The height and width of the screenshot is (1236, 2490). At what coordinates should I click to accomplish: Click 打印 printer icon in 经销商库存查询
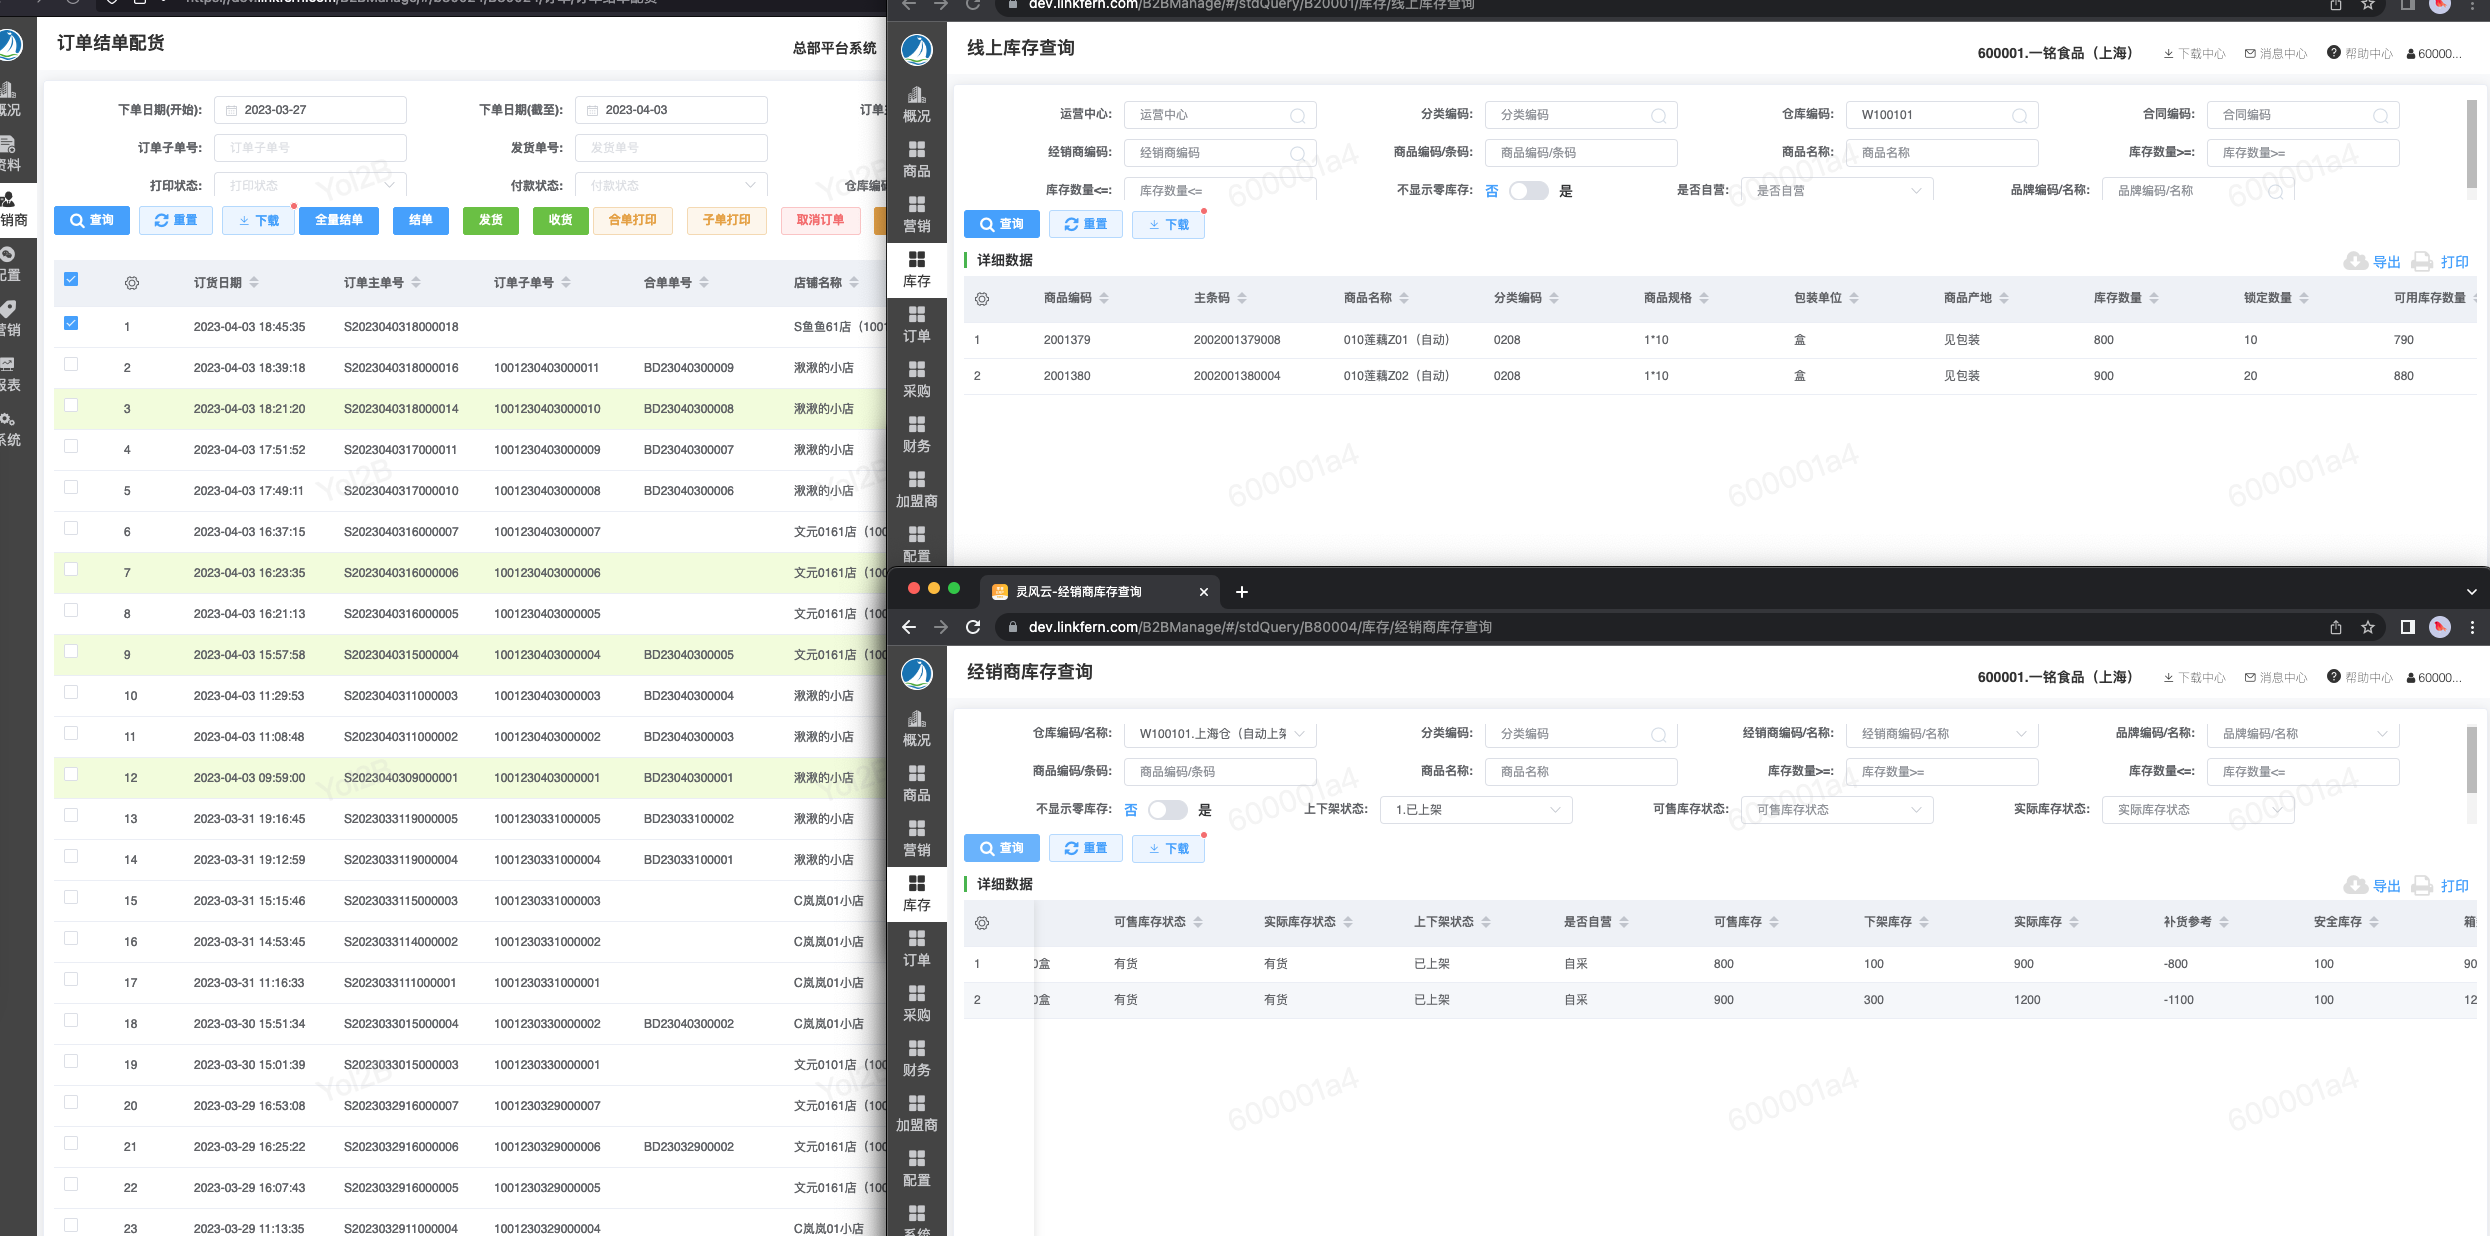pos(2422,885)
